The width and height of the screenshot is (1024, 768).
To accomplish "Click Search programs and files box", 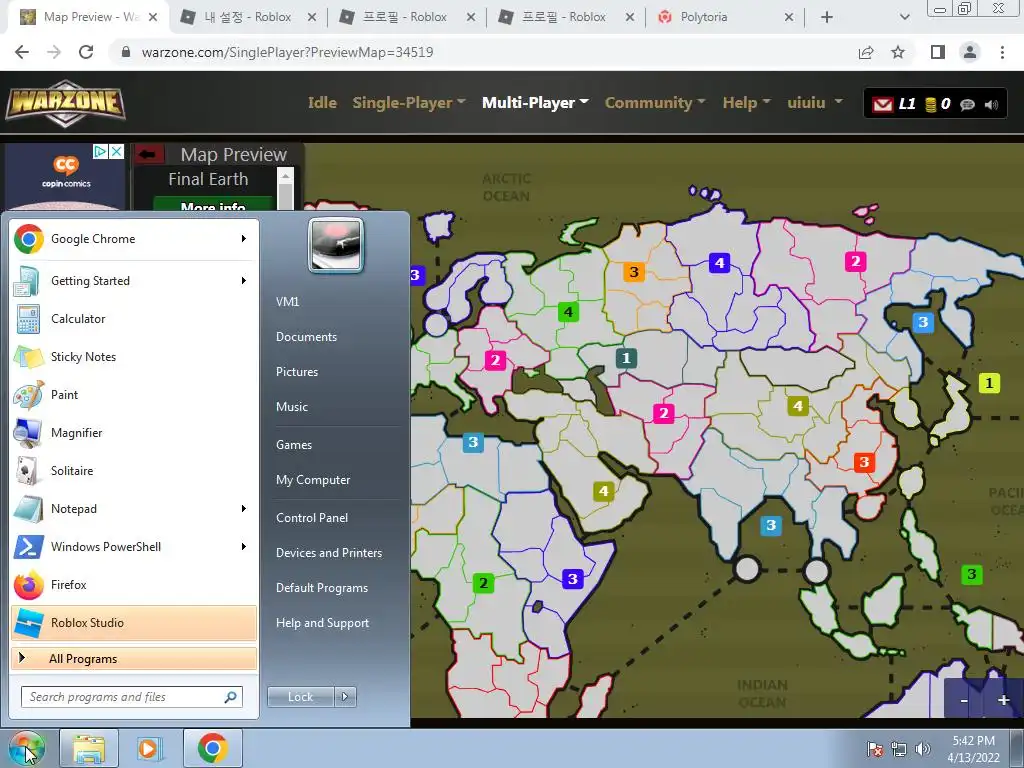I will click(x=131, y=697).
